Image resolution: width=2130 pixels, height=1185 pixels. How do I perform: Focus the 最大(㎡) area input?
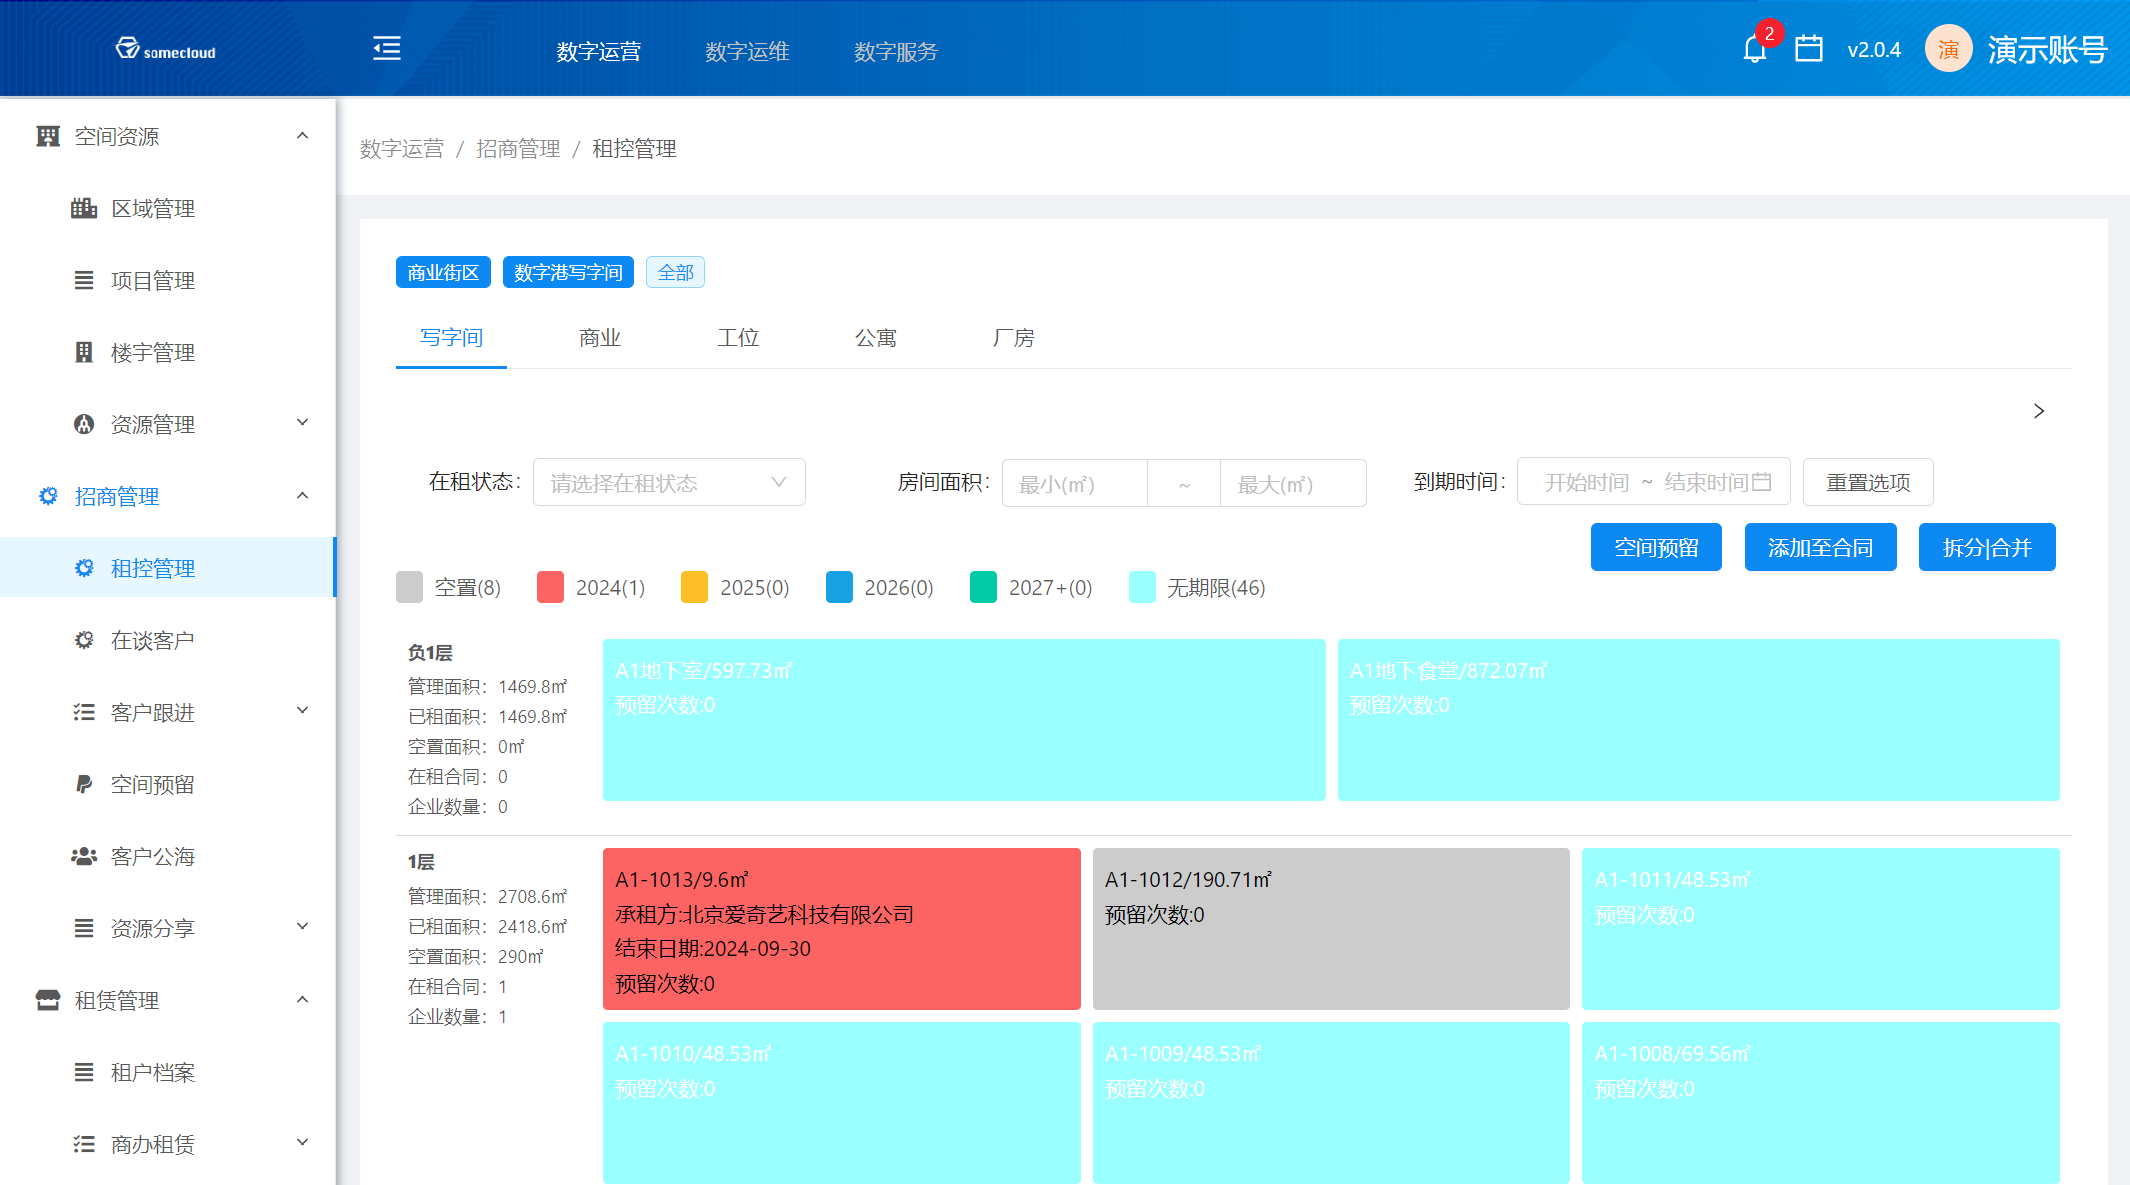(1293, 484)
